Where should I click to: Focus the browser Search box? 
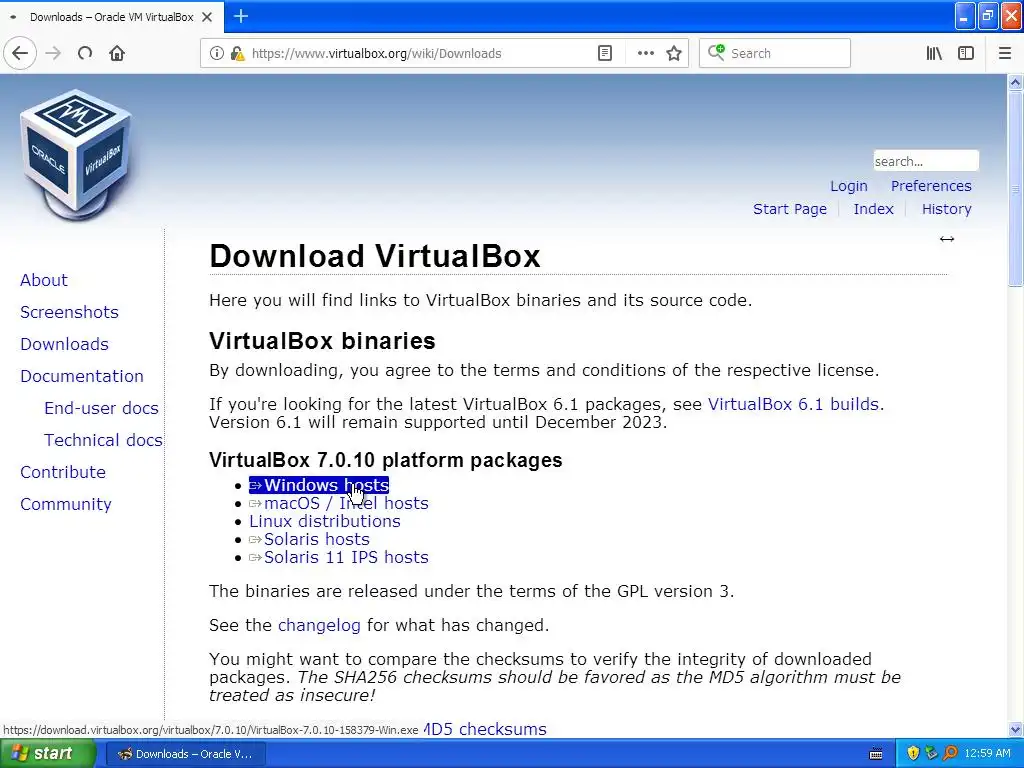pyautogui.click(x=775, y=54)
